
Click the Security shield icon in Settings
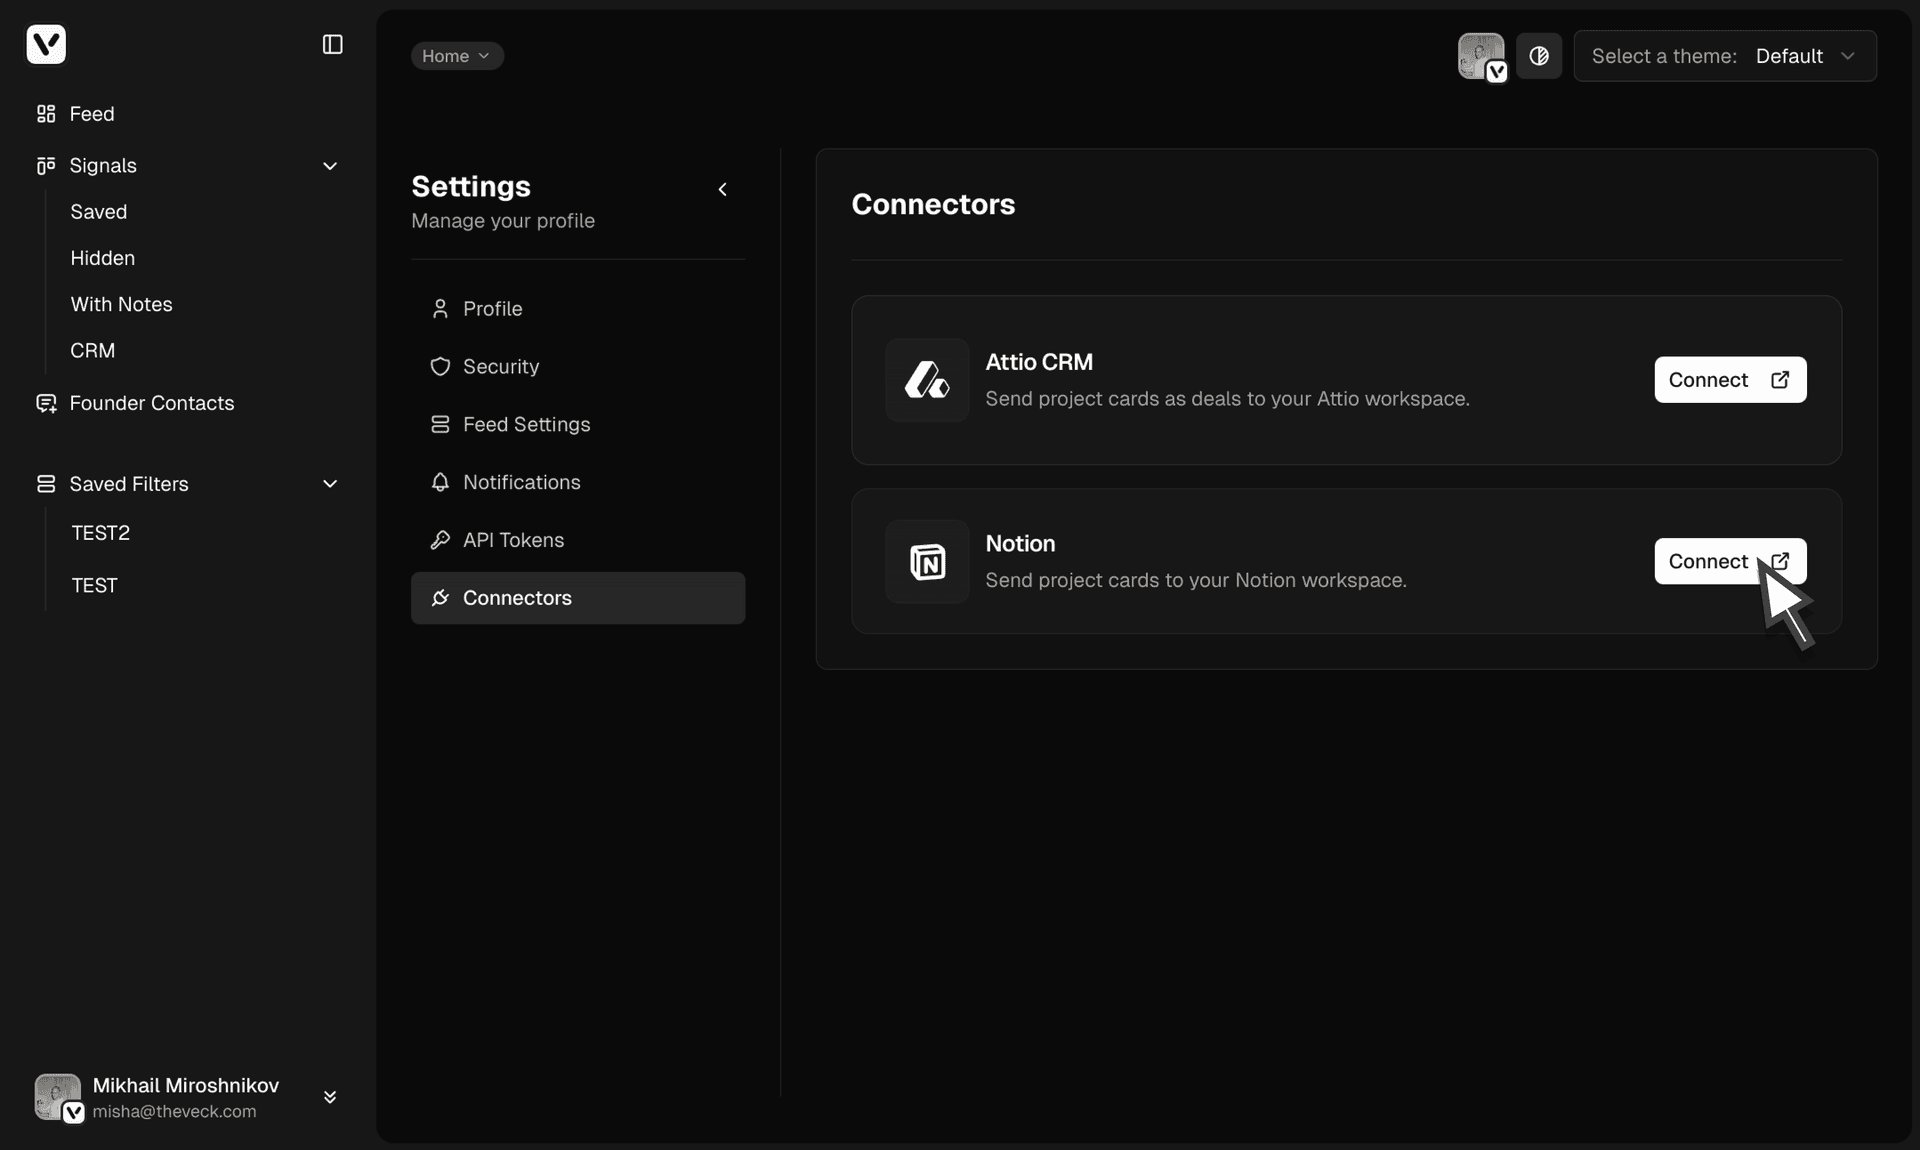(440, 367)
